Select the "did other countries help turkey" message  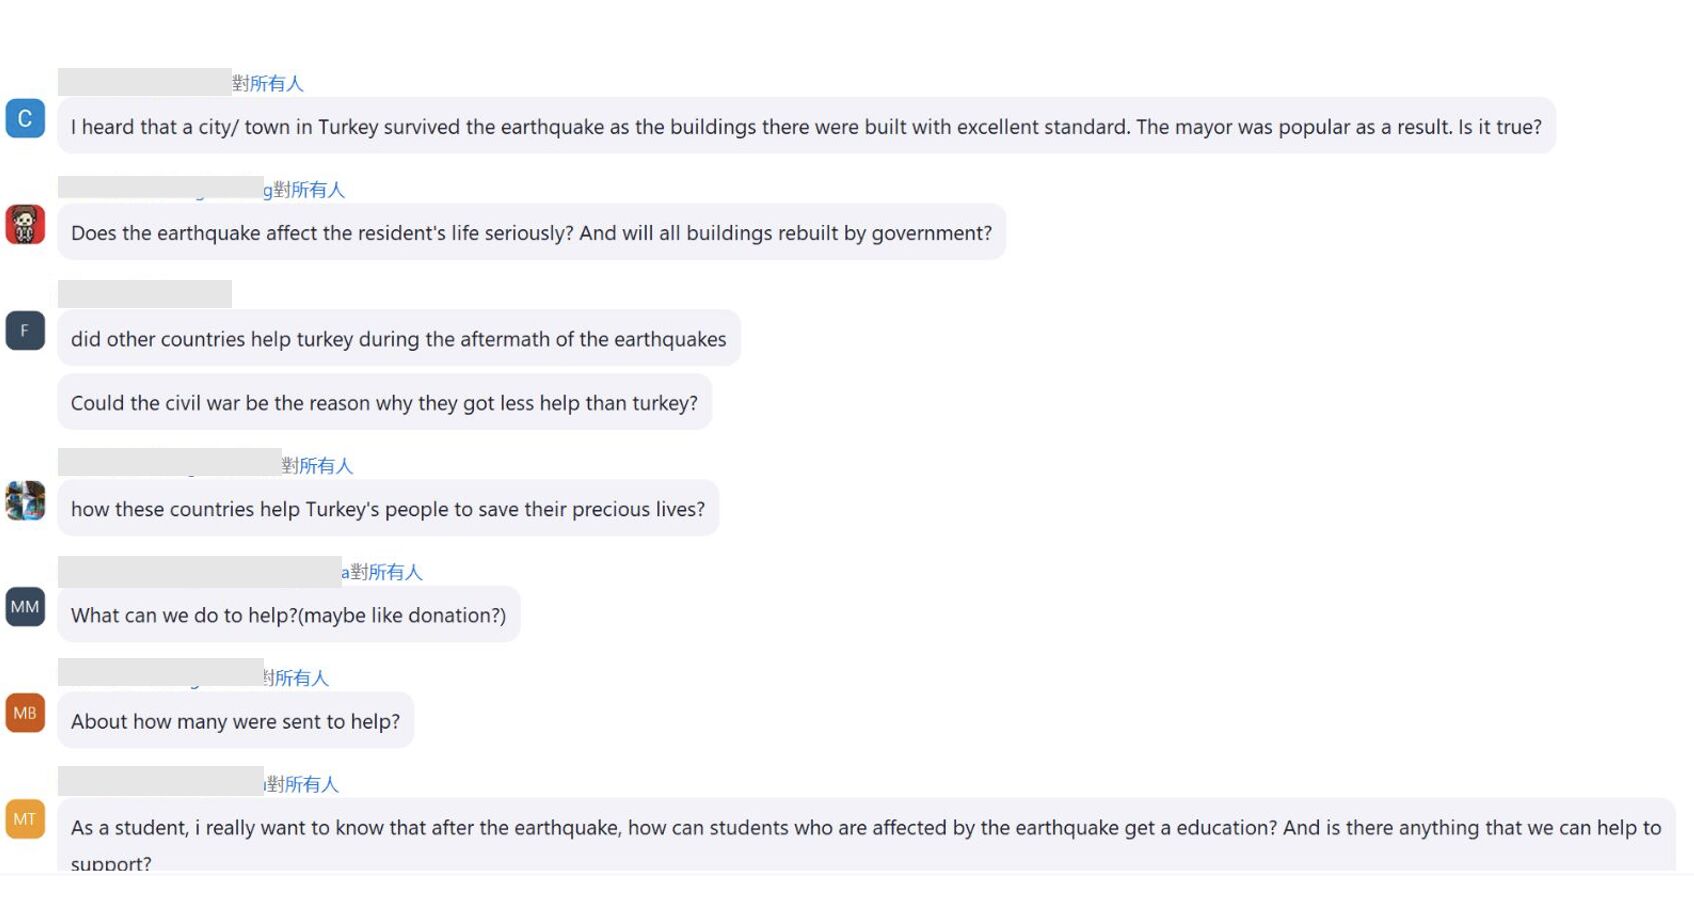click(398, 339)
